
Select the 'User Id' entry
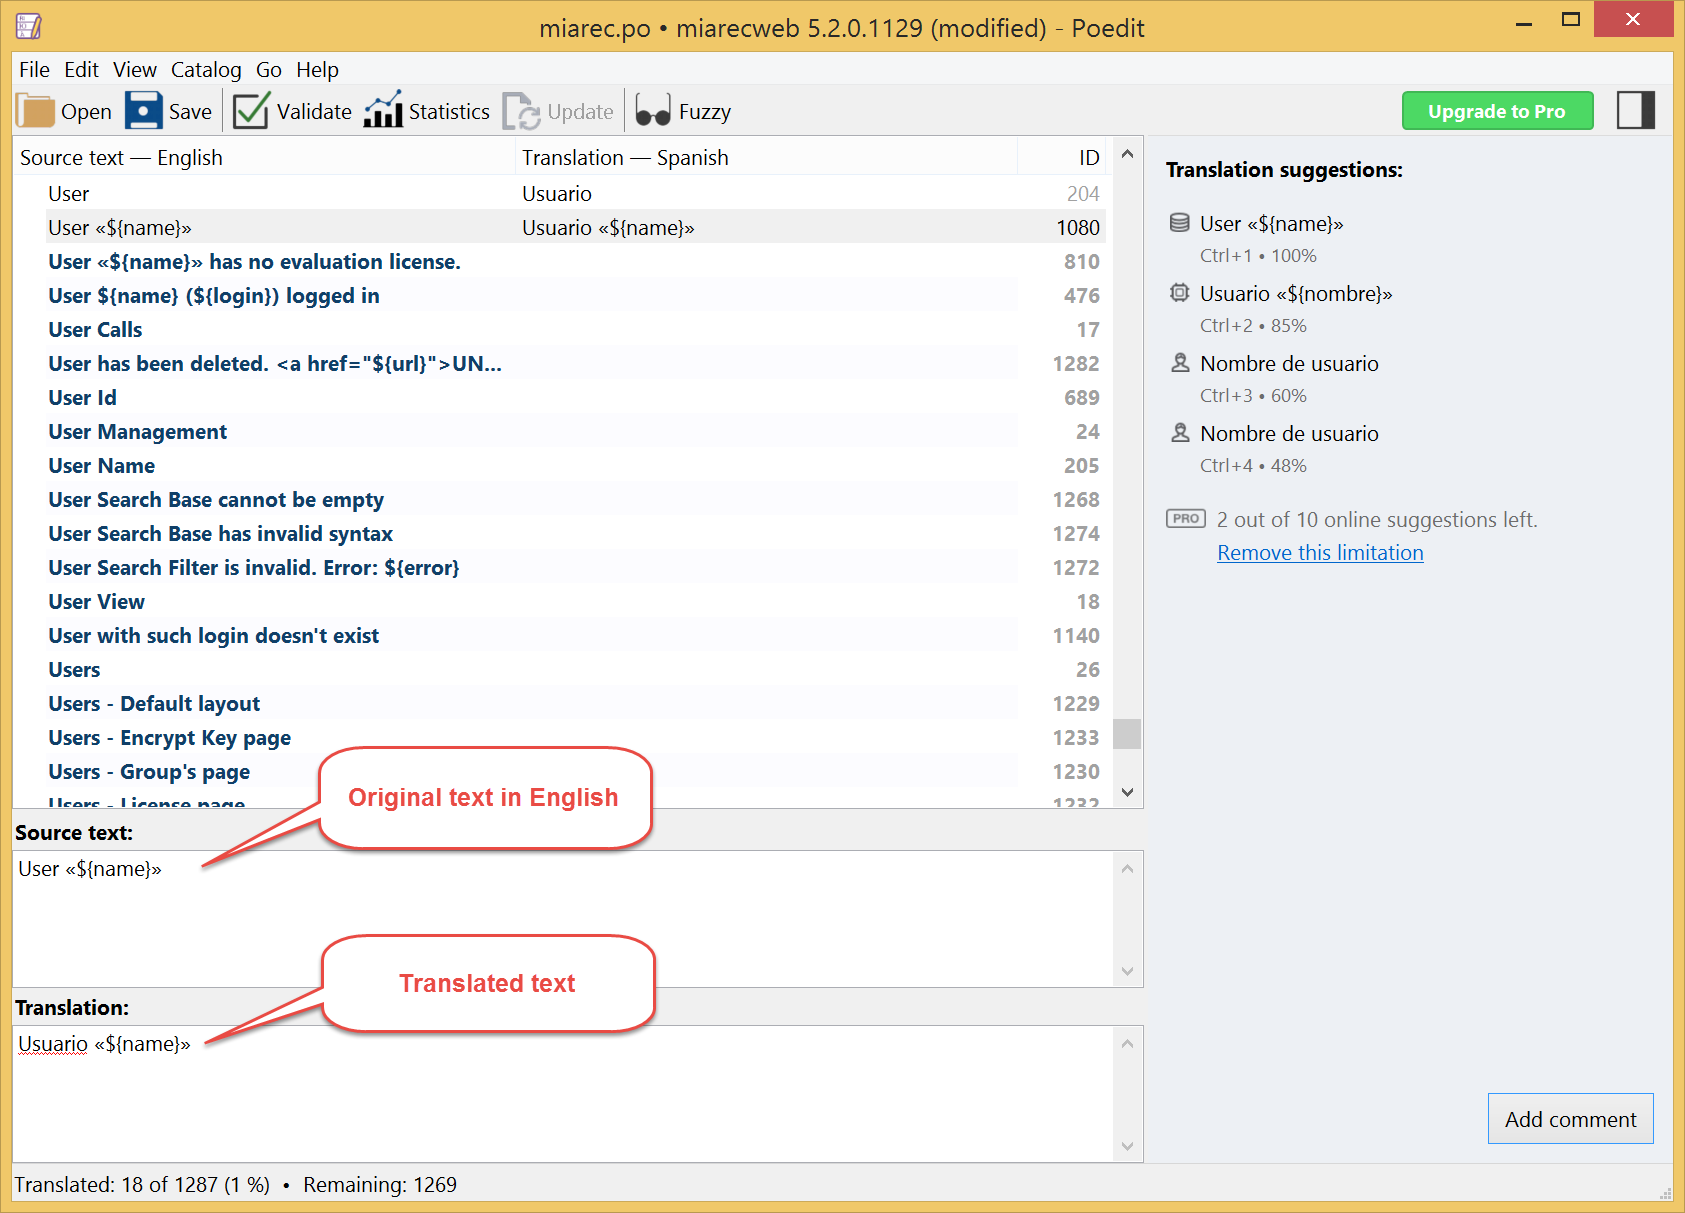click(x=560, y=397)
